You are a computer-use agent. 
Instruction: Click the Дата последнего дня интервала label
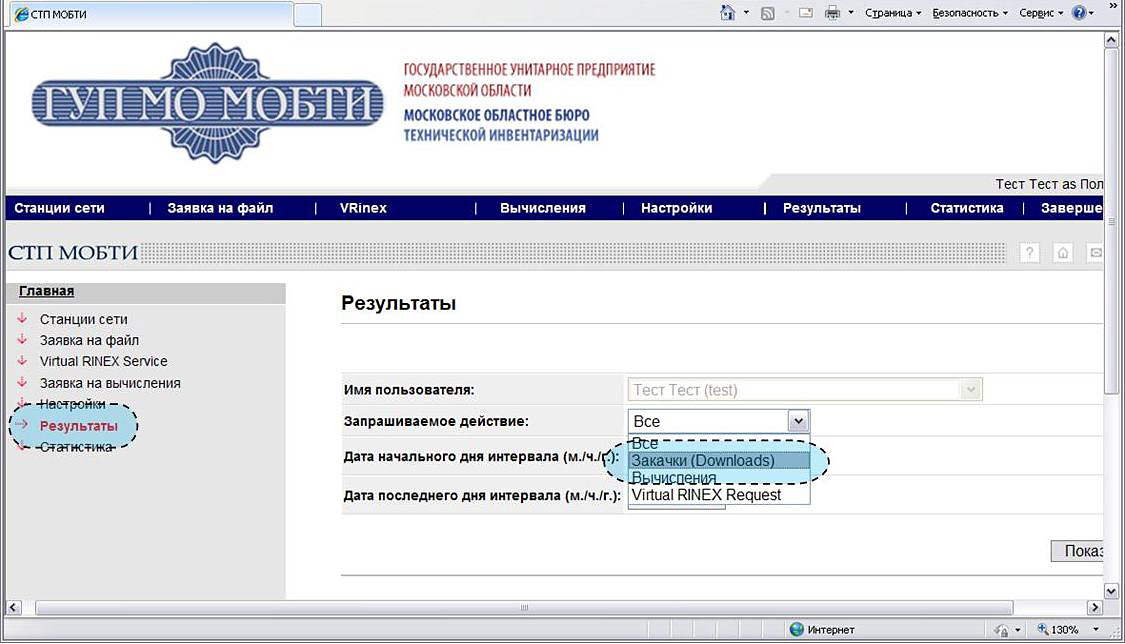coord(482,495)
